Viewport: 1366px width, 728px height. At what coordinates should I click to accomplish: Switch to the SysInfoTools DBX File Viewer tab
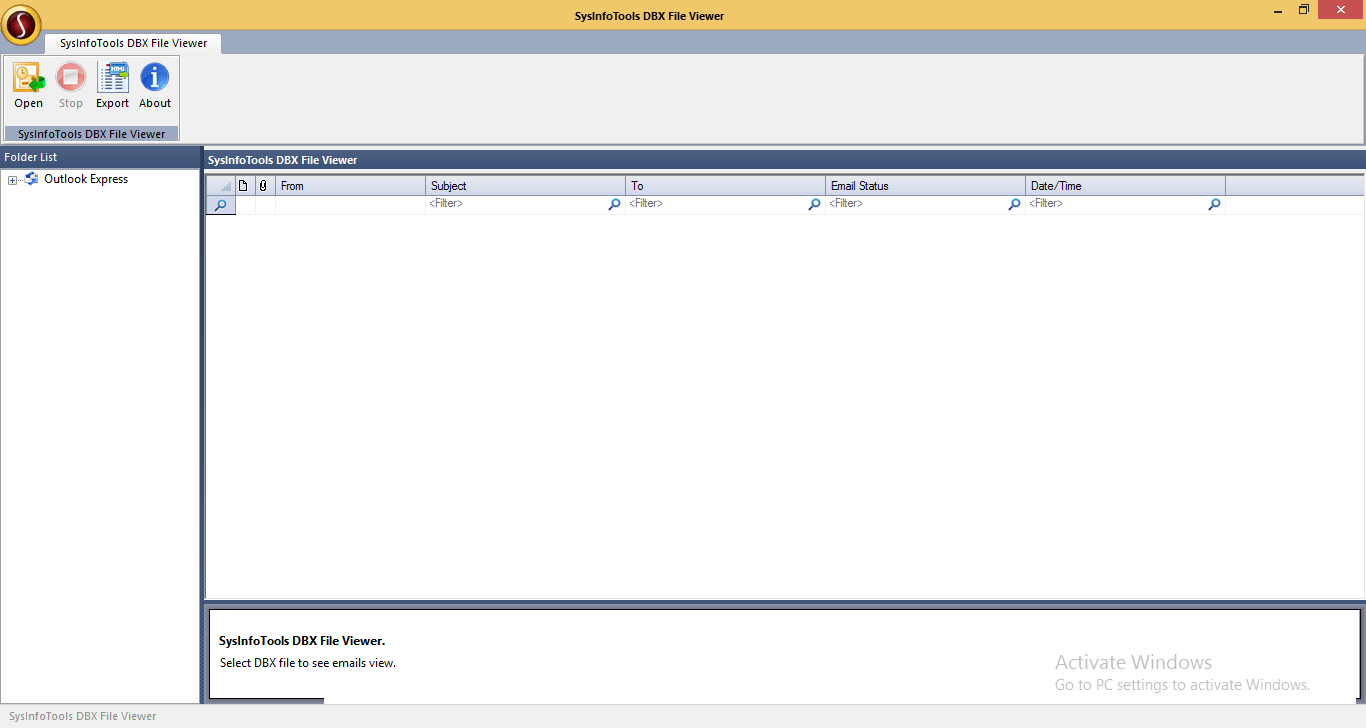click(132, 43)
